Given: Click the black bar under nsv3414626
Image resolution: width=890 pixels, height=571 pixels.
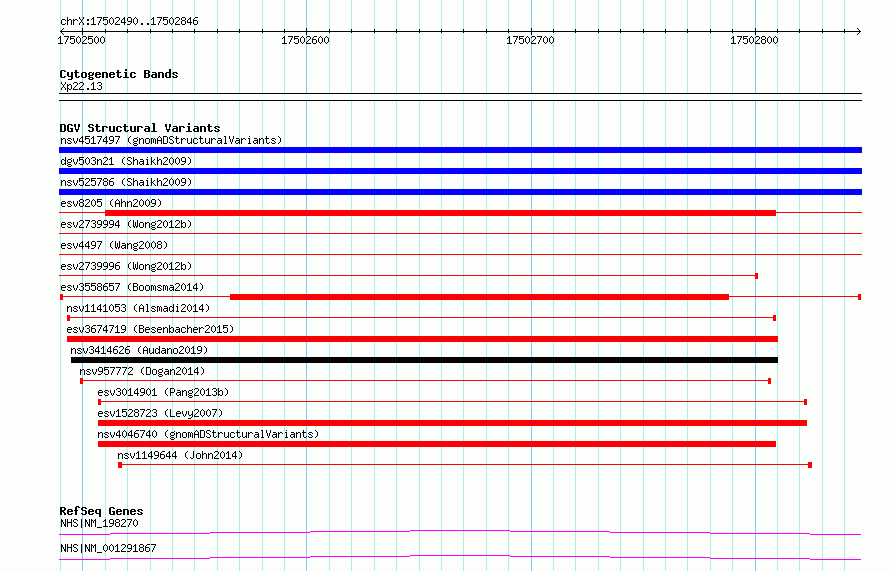Looking at the screenshot, I should (x=425, y=360).
